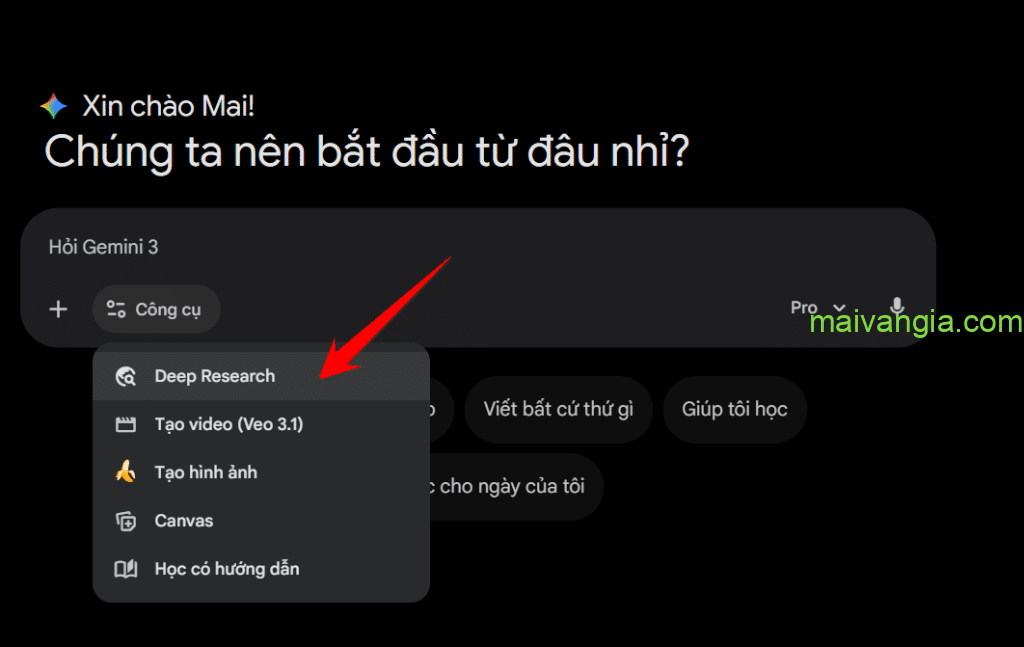Click the Deep Research magnifier icon
1024x647 pixels.
[x=125, y=376]
